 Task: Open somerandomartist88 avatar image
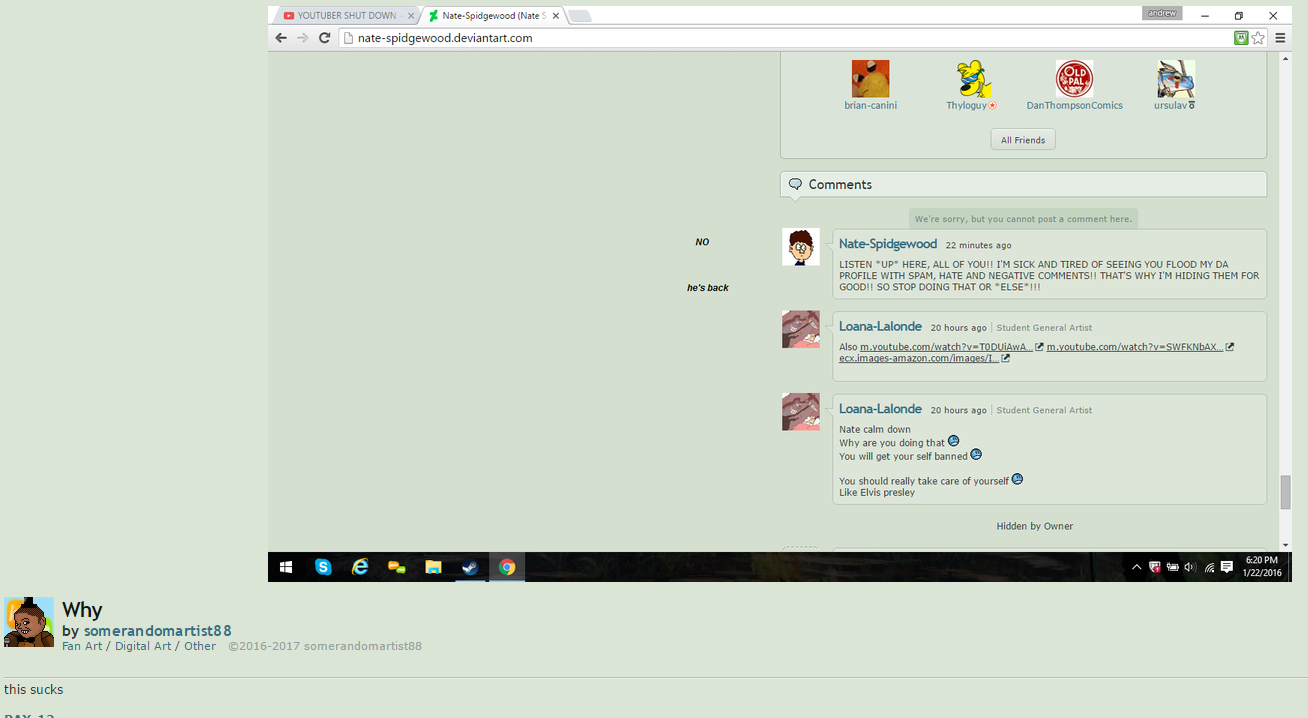tap(29, 622)
